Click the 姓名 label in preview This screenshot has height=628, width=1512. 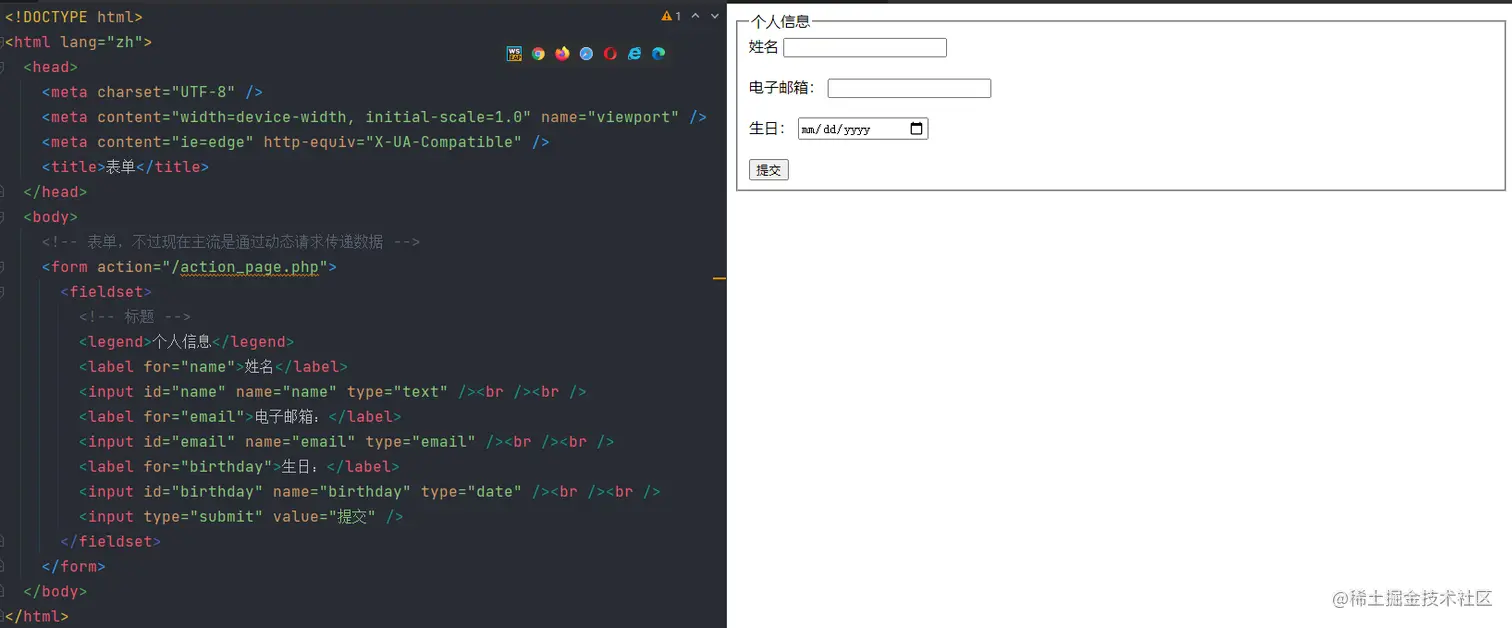763,48
